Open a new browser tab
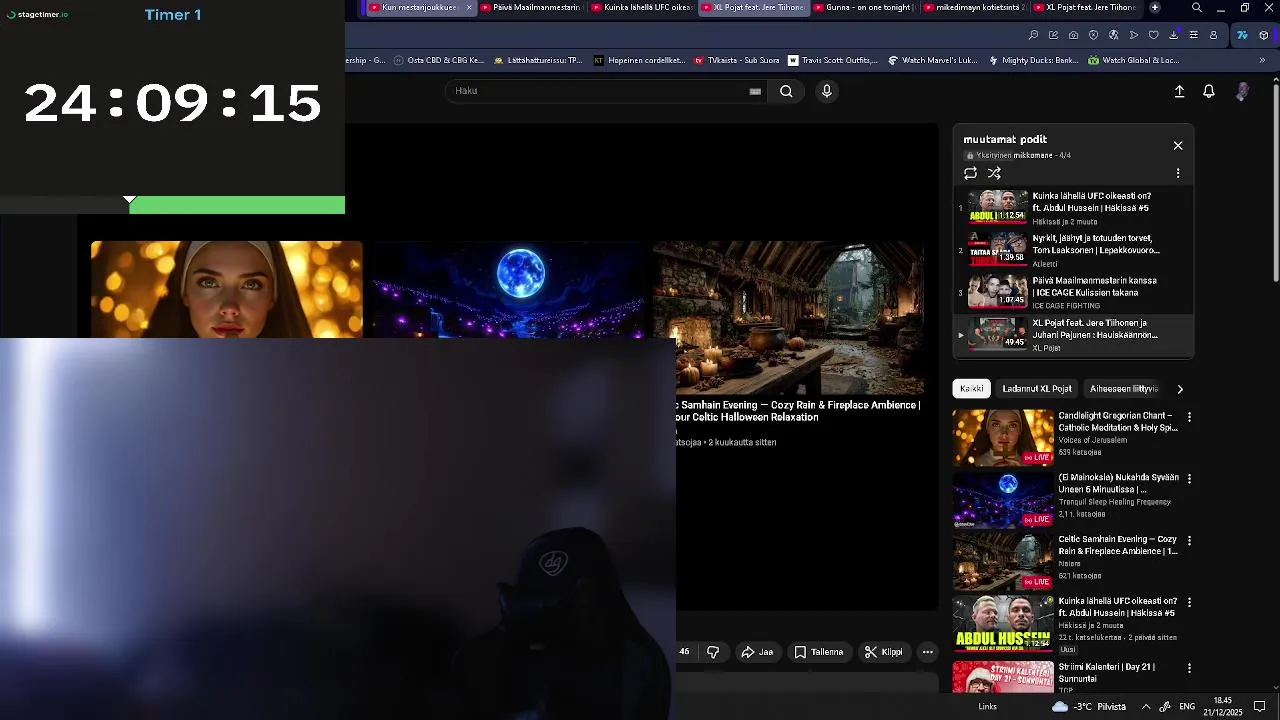This screenshot has height=720, width=1280. coord(1155,7)
